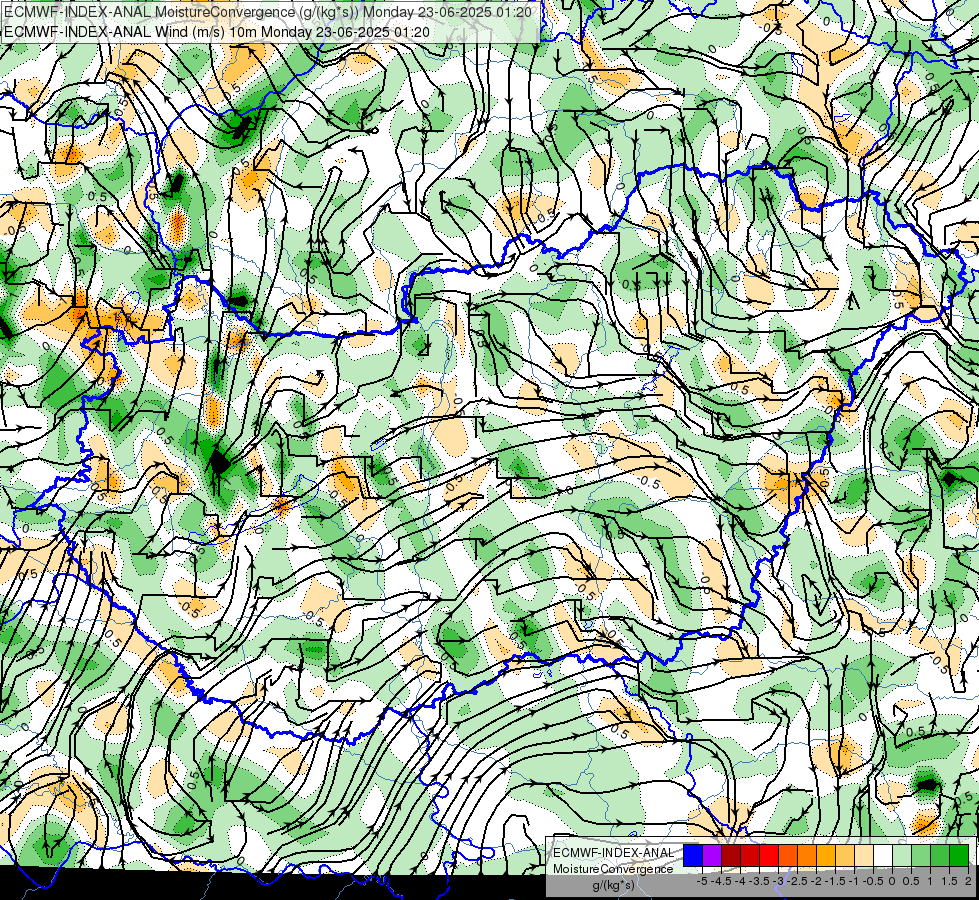Click the '-3' legend tick label
Viewport: 979px width, 900px height.
click(x=779, y=881)
